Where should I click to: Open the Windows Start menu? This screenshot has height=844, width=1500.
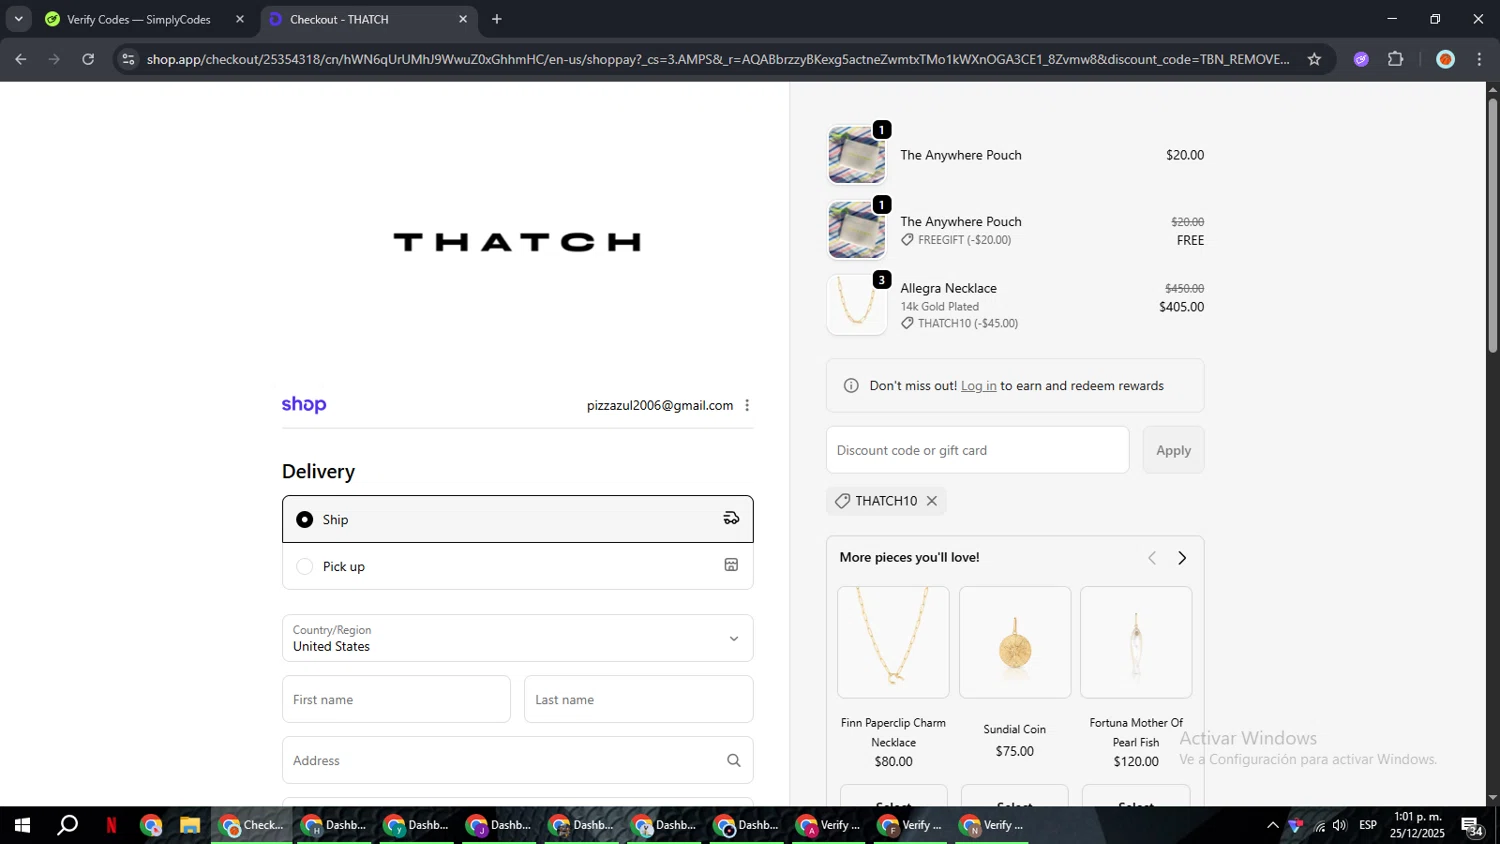21,825
